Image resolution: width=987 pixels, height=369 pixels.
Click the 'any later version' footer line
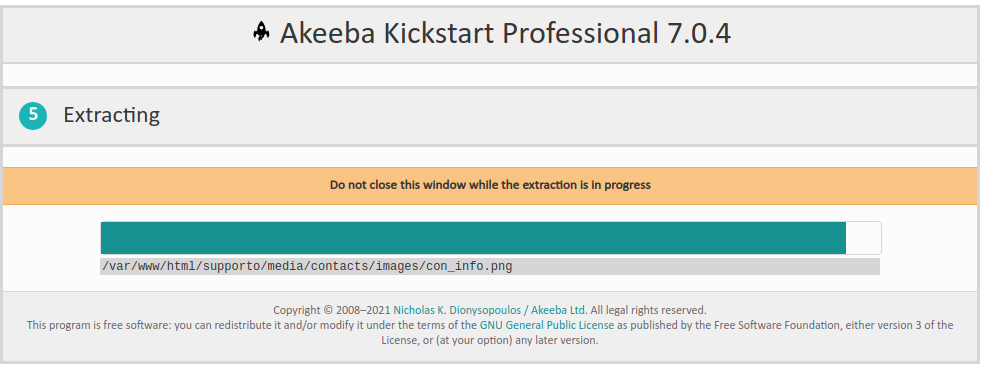(490, 341)
